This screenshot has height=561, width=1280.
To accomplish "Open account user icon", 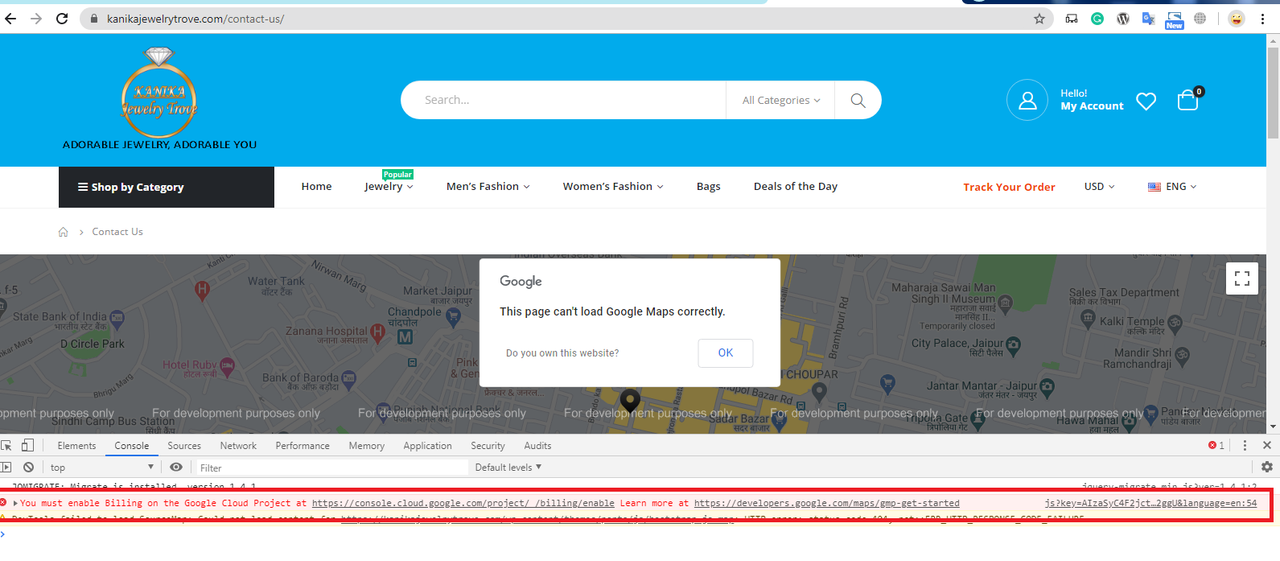I will [1027, 100].
